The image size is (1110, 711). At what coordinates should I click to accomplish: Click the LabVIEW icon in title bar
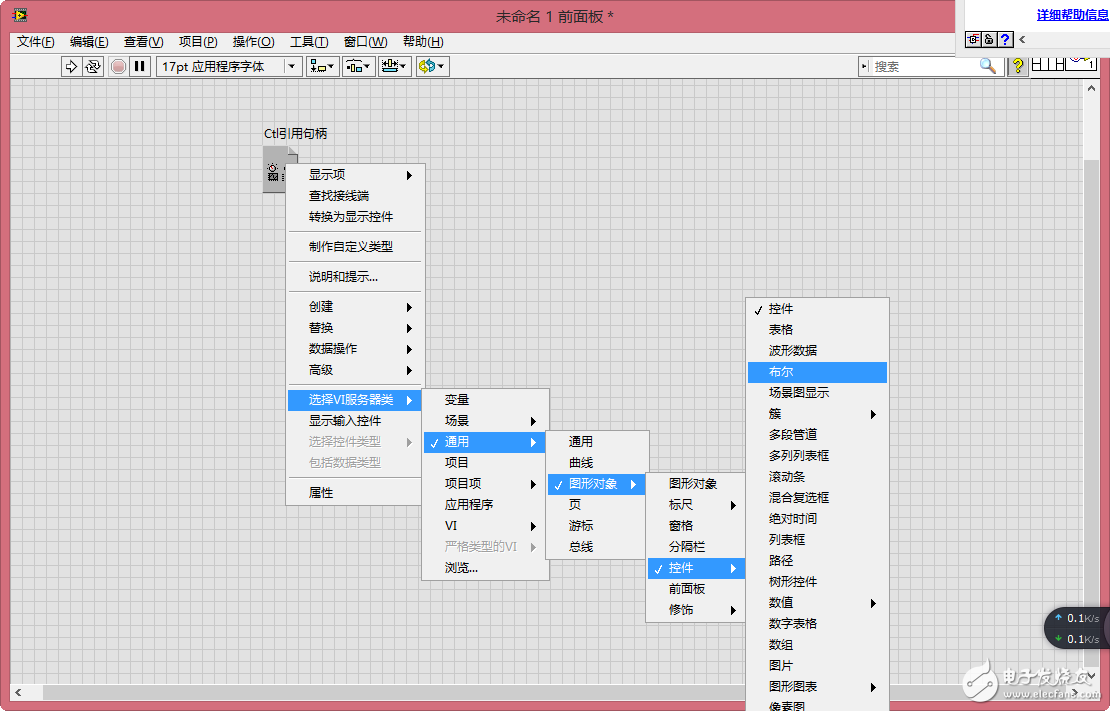coord(20,15)
